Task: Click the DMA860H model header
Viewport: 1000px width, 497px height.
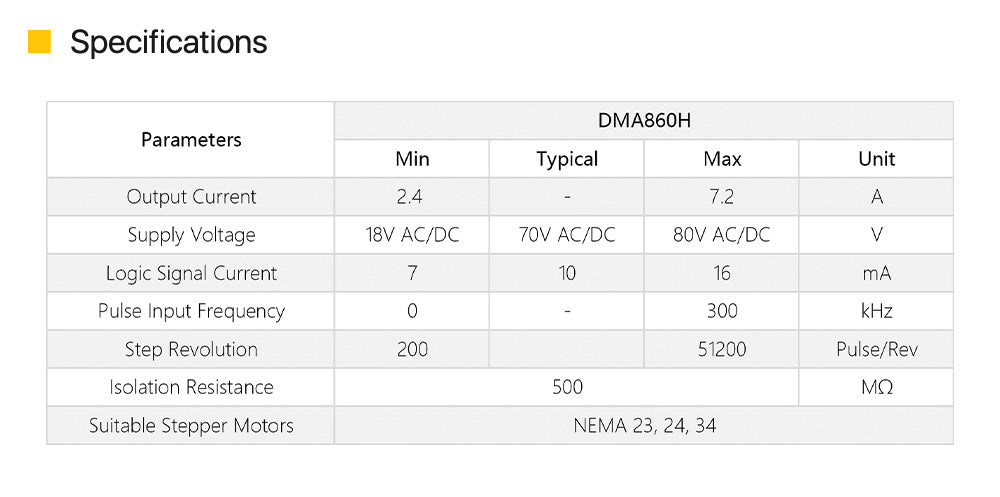Action: point(643,121)
